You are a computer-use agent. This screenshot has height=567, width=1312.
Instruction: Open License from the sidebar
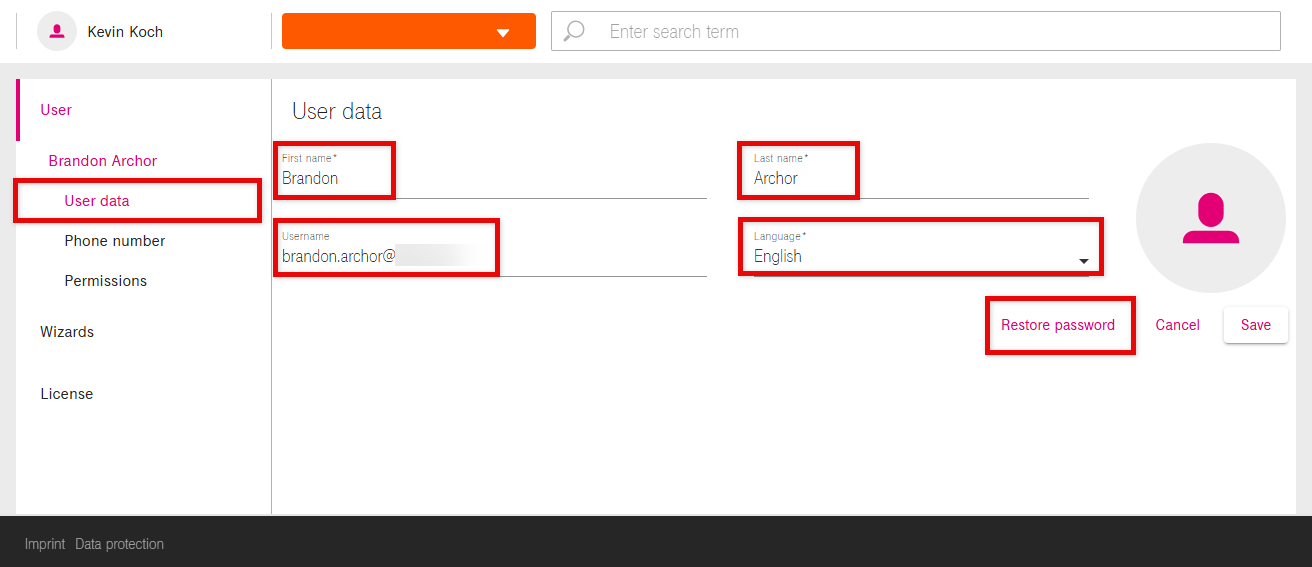(x=67, y=394)
